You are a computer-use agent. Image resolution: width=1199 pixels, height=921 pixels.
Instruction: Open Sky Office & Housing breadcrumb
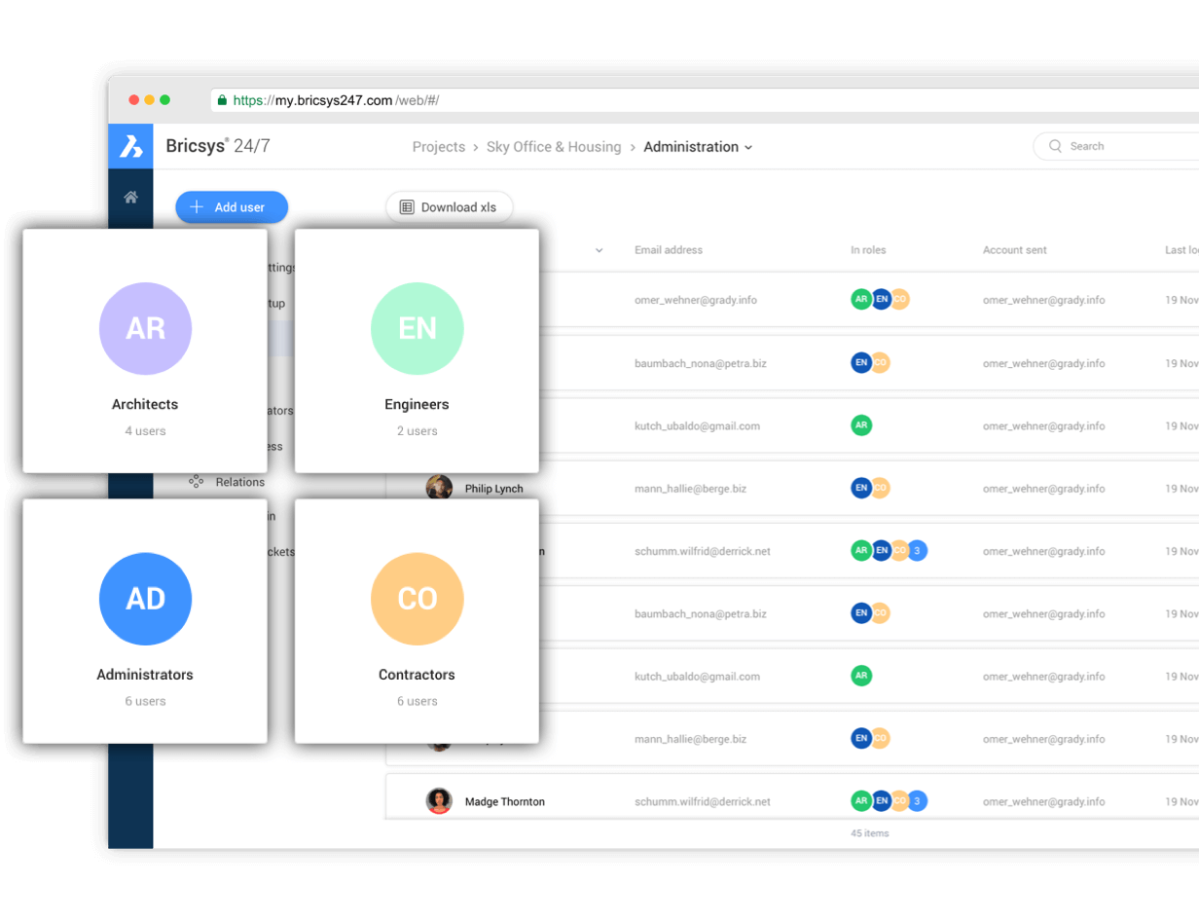pos(554,147)
